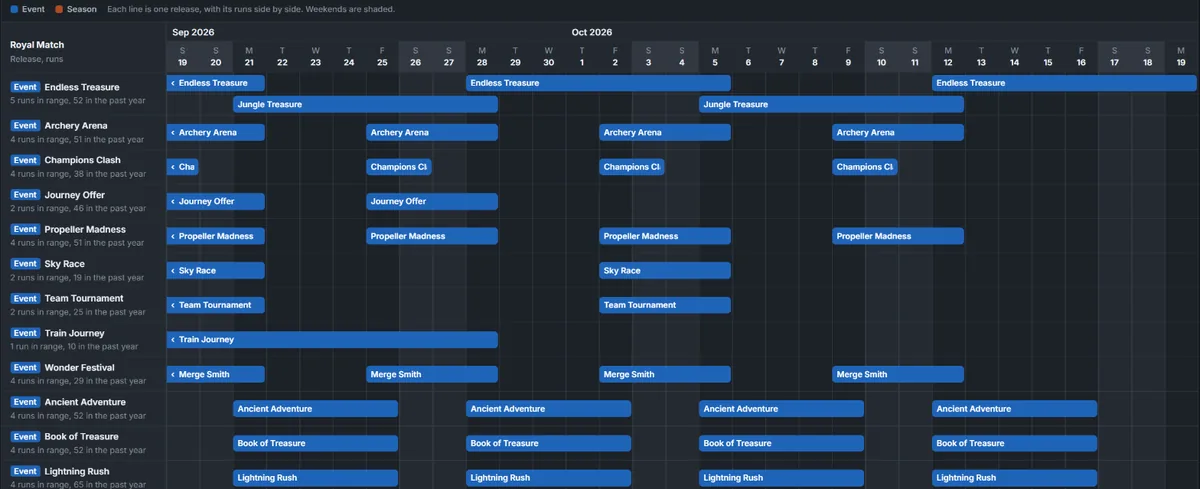
Task: Select the Team Tournament bar starting Oct 2
Action: coord(665,305)
